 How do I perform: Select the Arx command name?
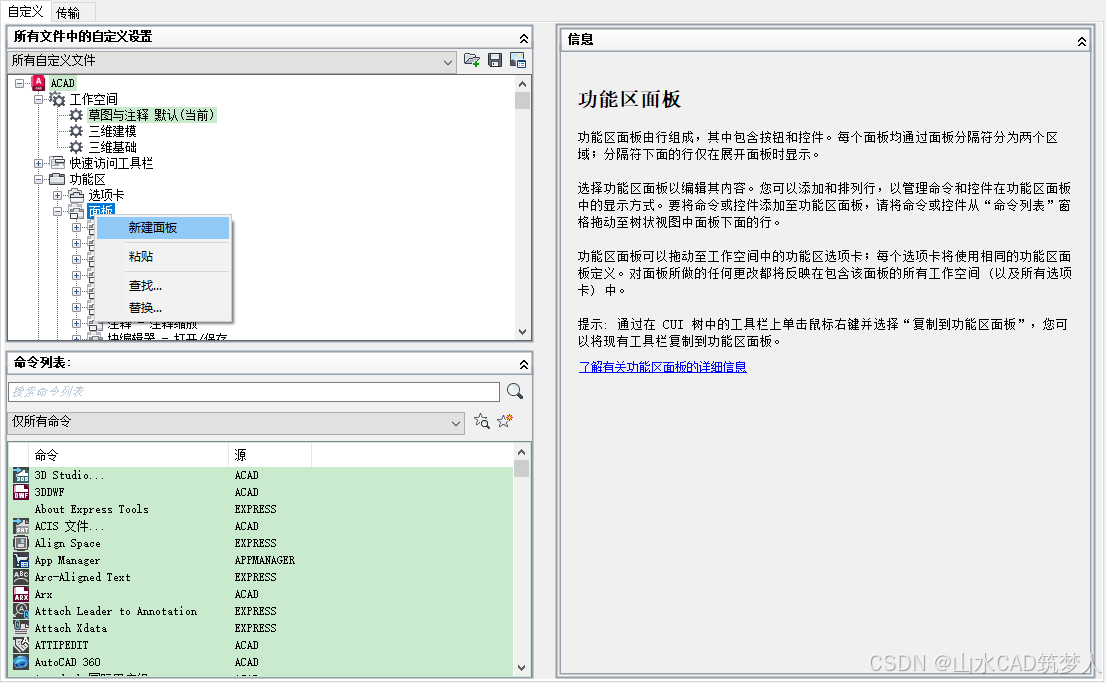coord(44,594)
